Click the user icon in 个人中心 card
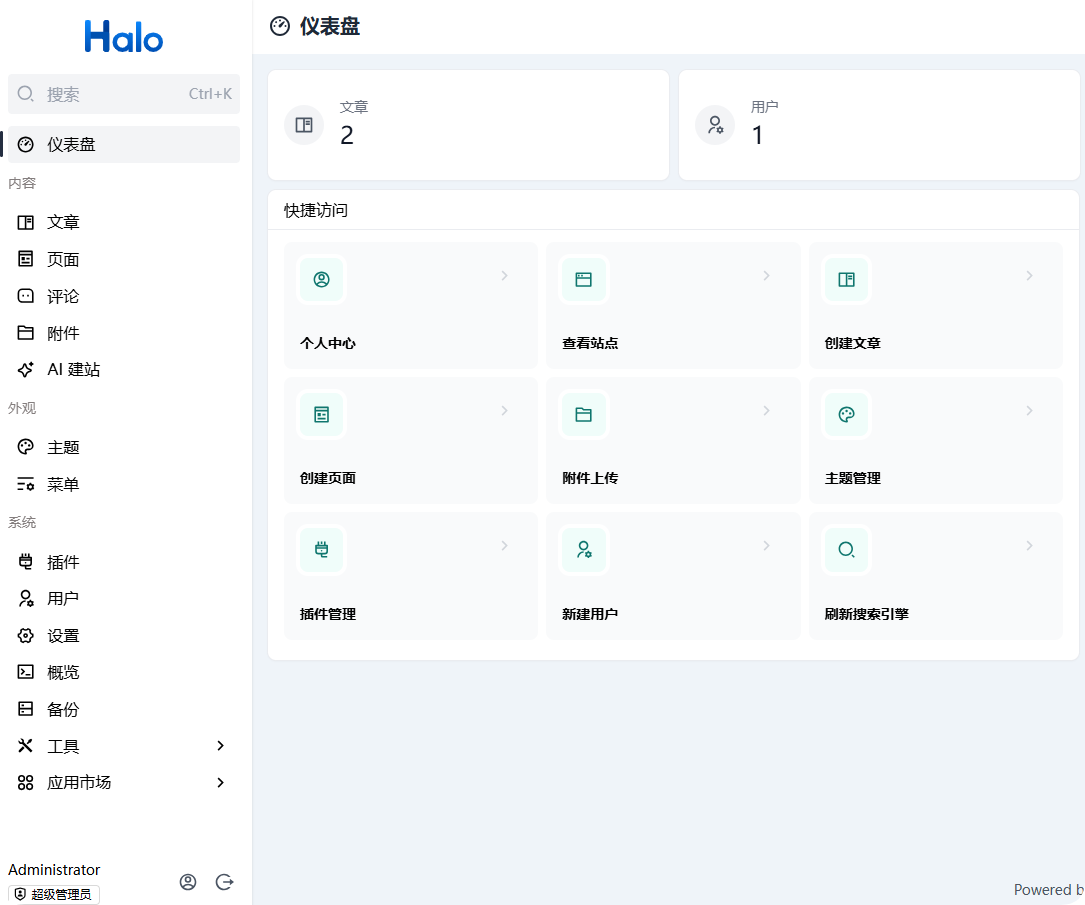This screenshot has height=905, width=1085. coord(322,280)
